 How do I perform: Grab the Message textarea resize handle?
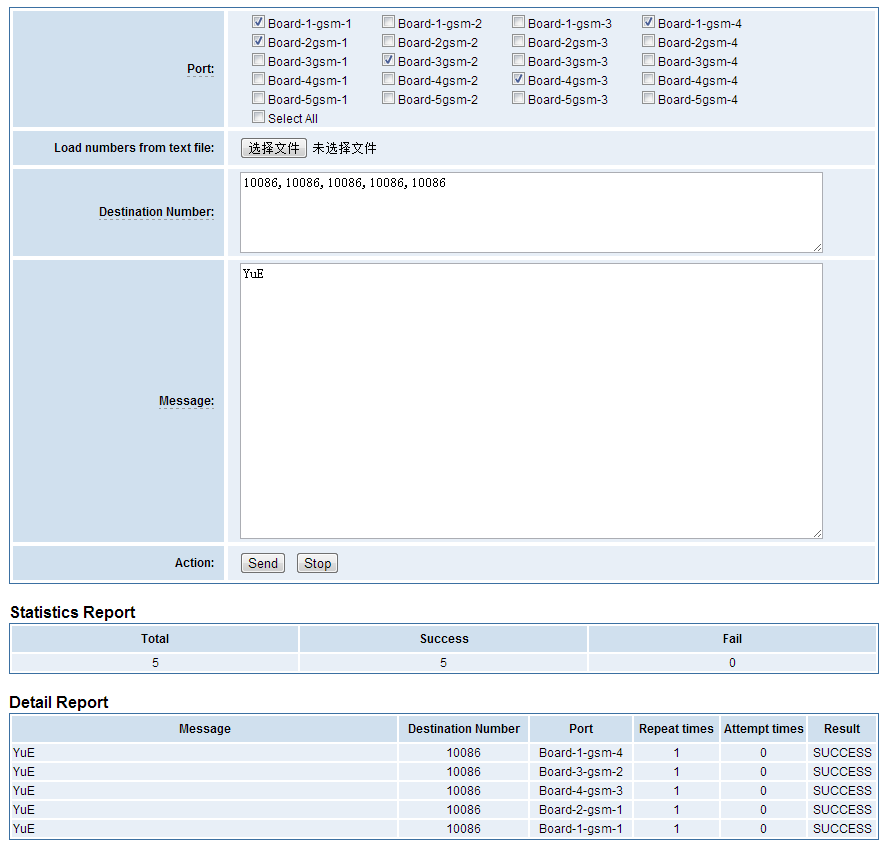(x=818, y=534)
